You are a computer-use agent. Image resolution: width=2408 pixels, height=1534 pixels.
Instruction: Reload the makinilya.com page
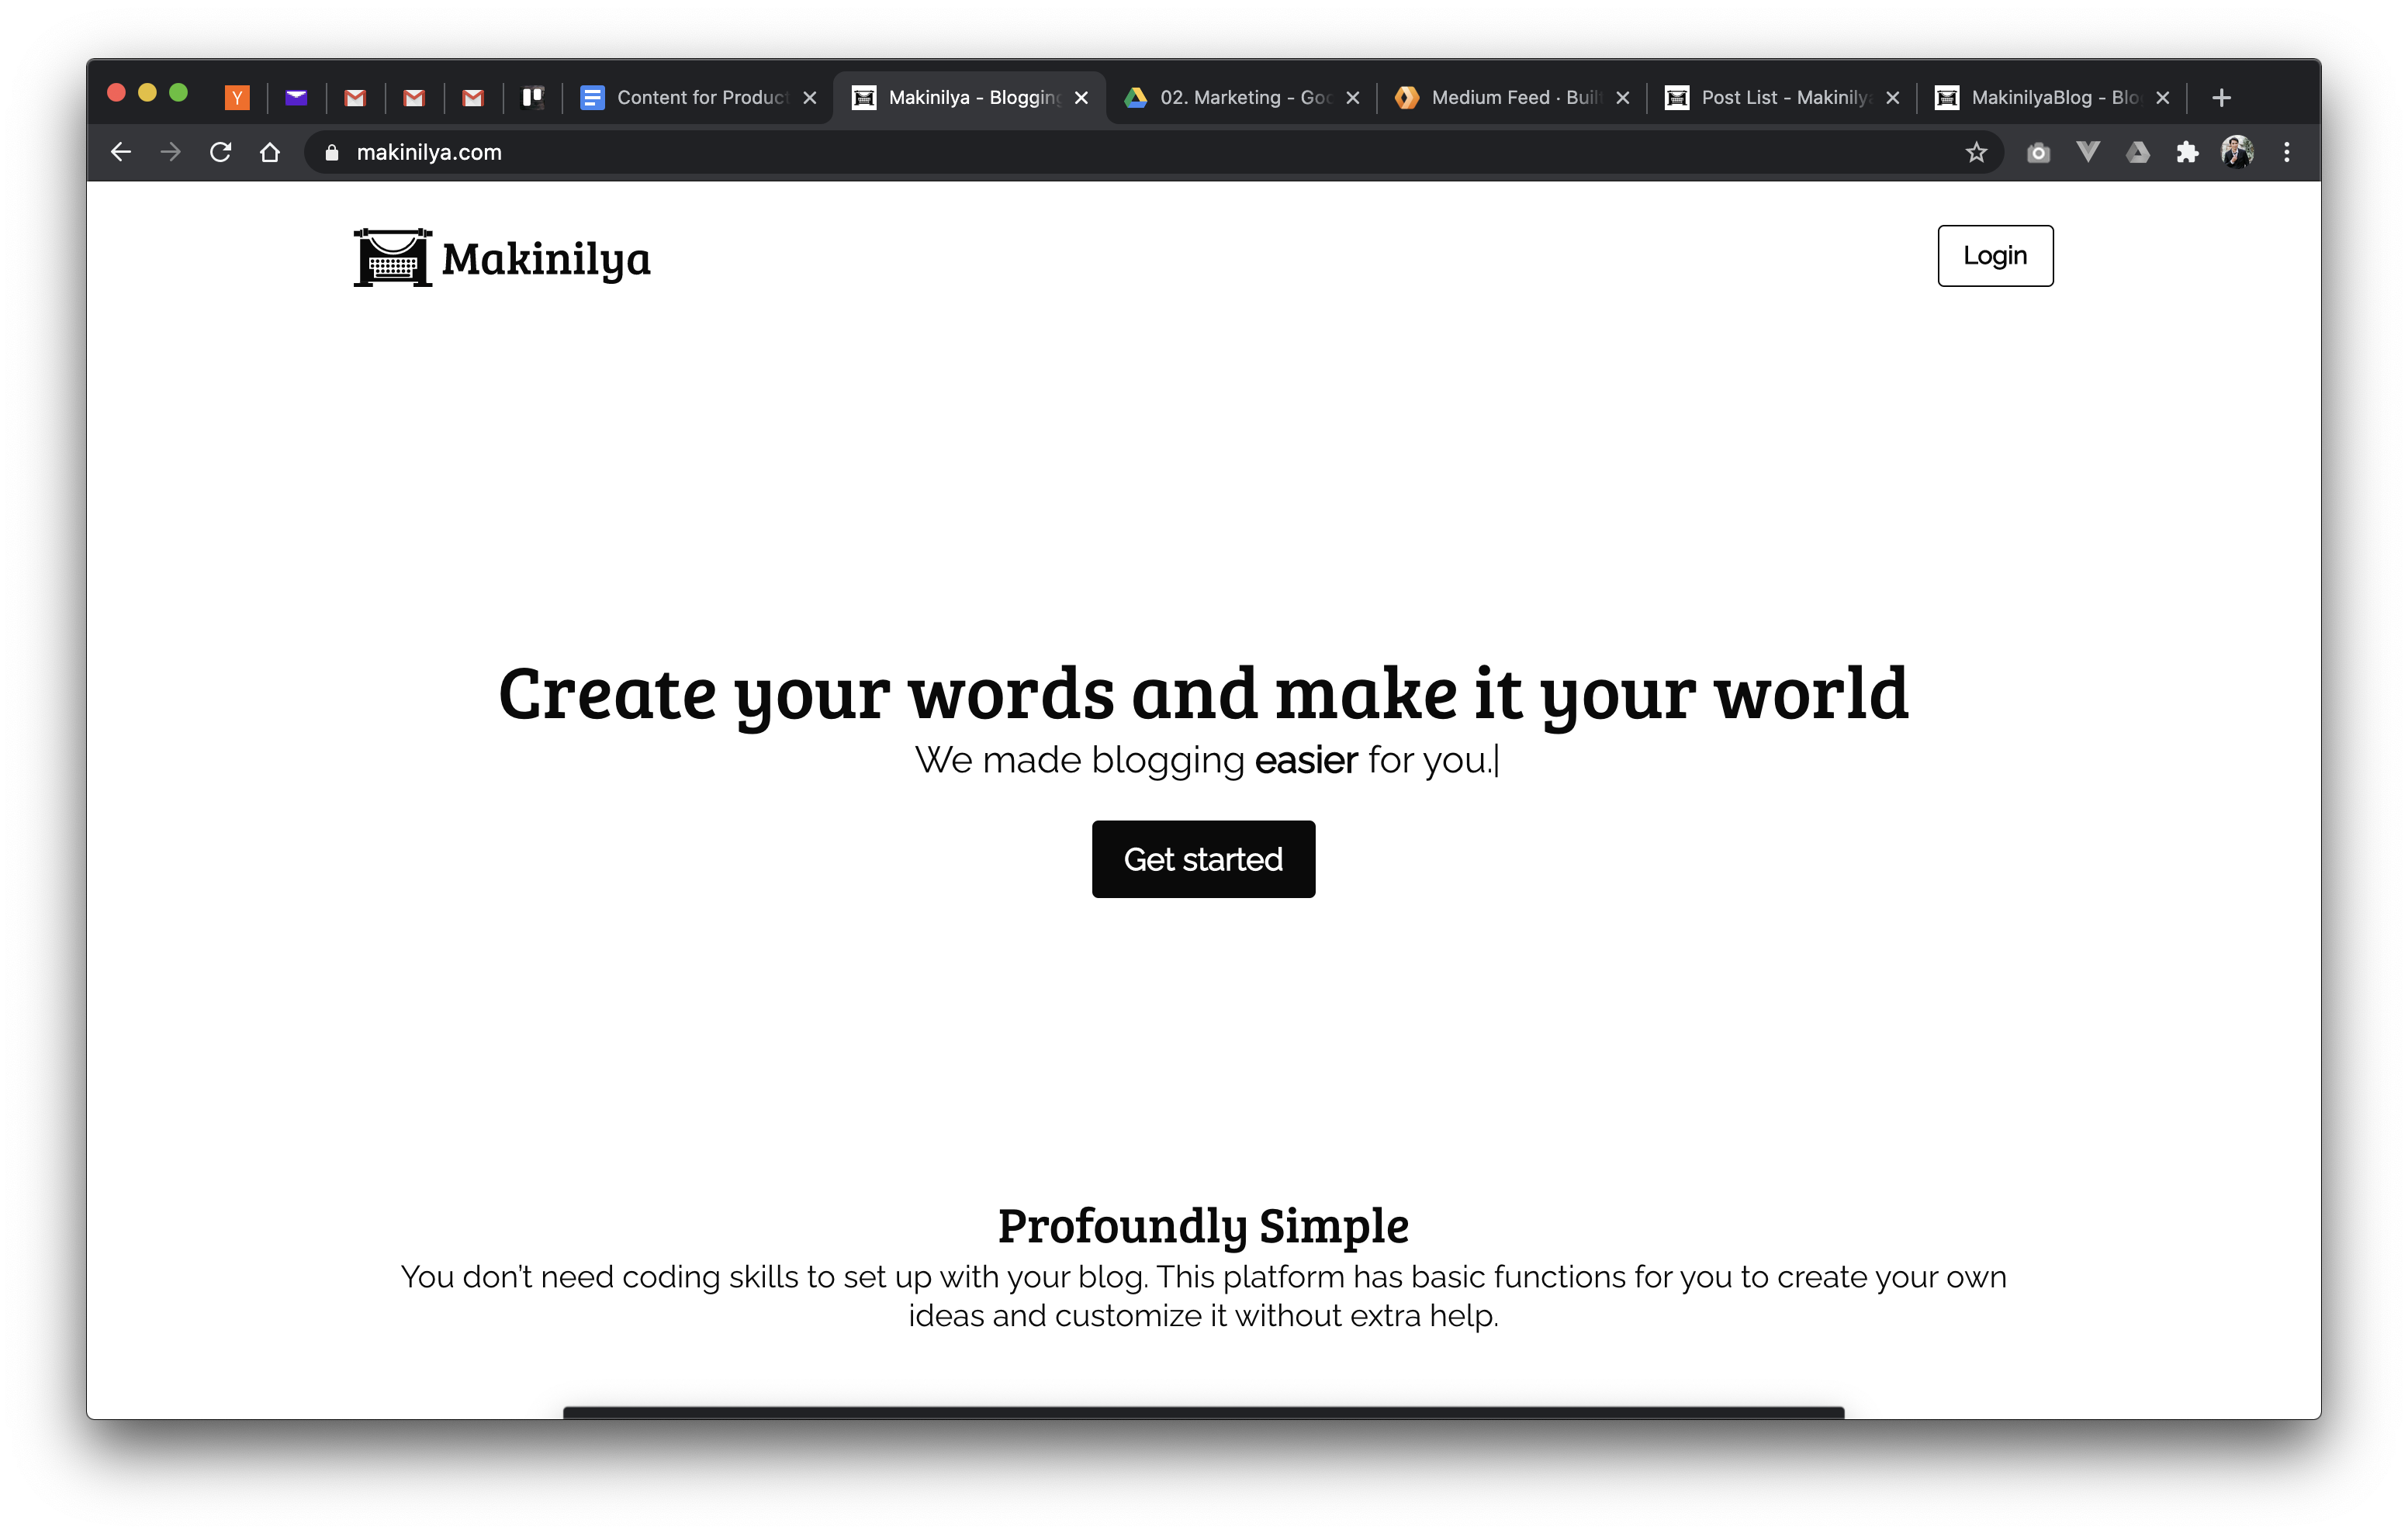220,152
